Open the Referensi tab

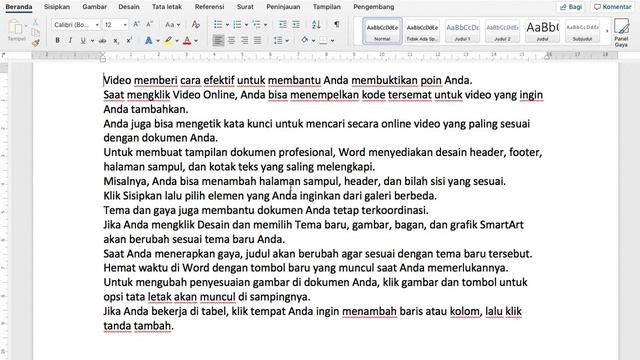(x=209, y=7)
